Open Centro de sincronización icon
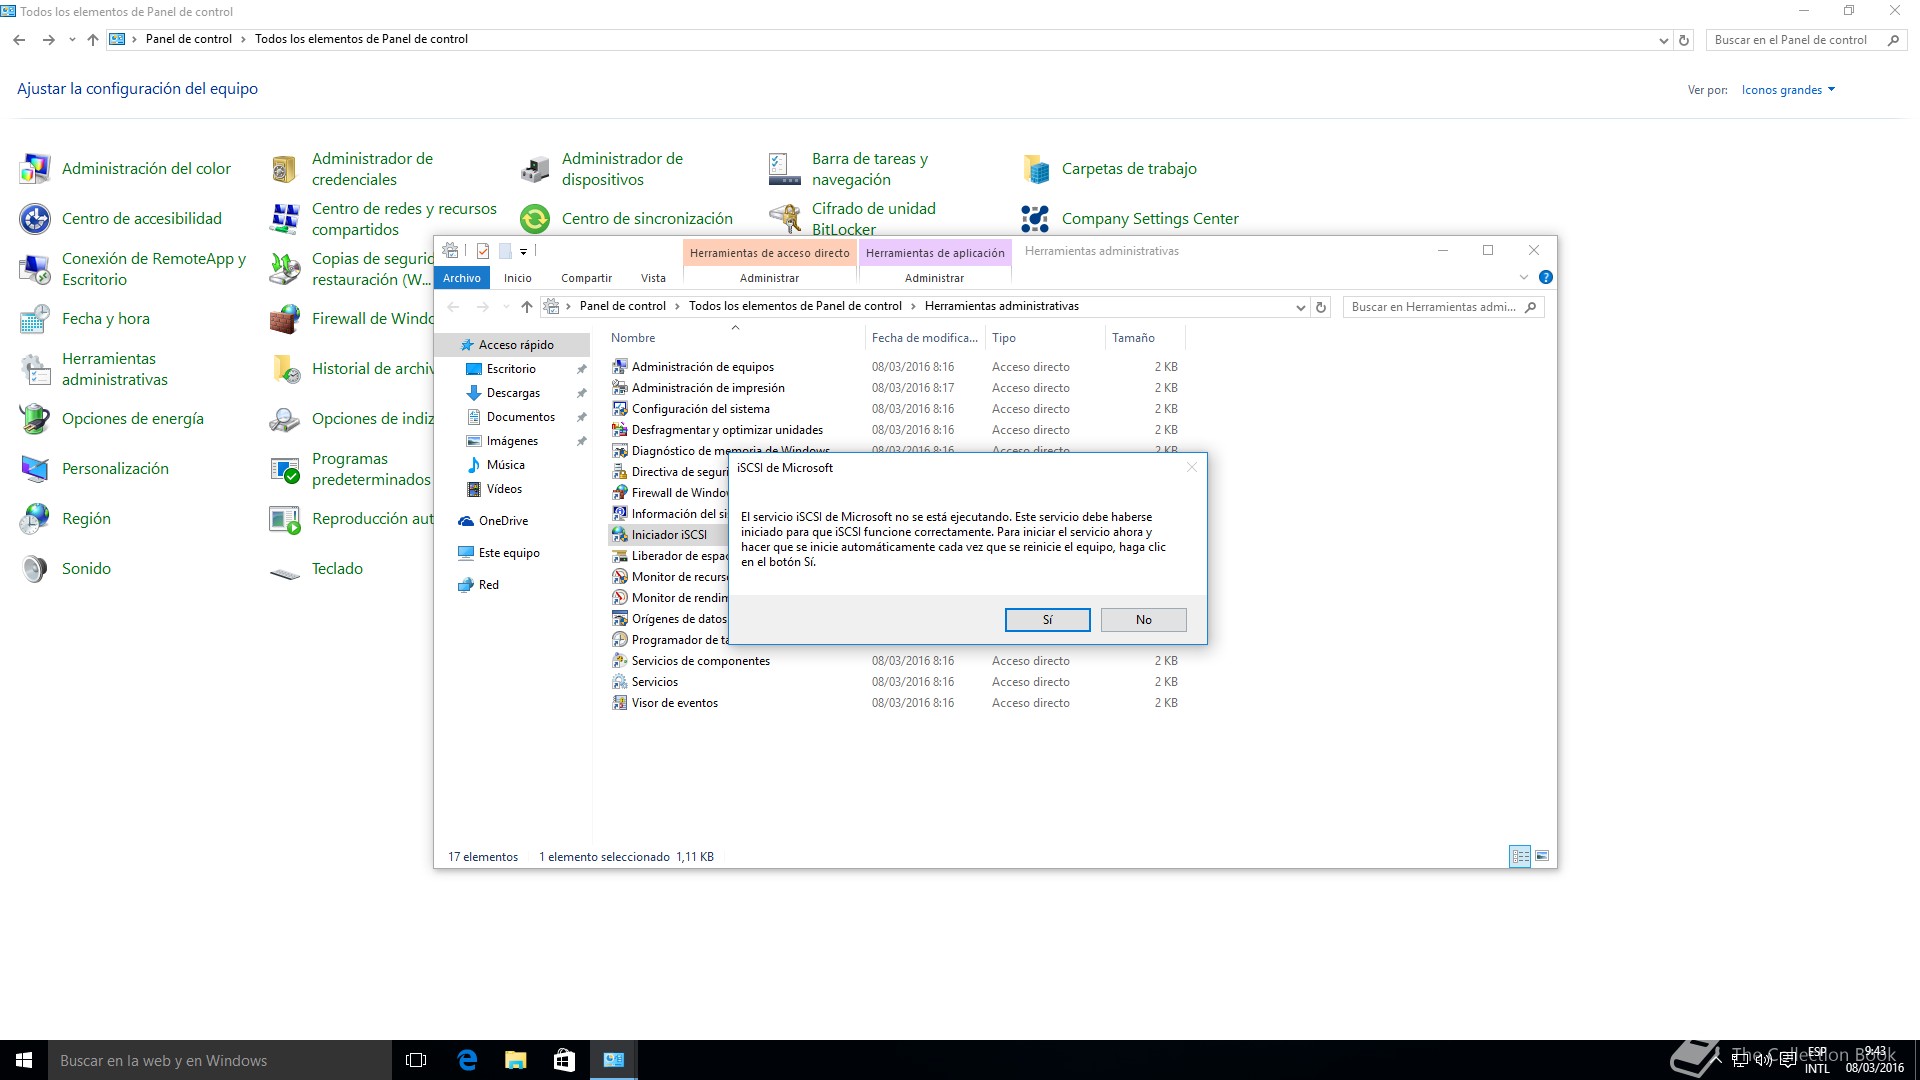 coord(535,219)
